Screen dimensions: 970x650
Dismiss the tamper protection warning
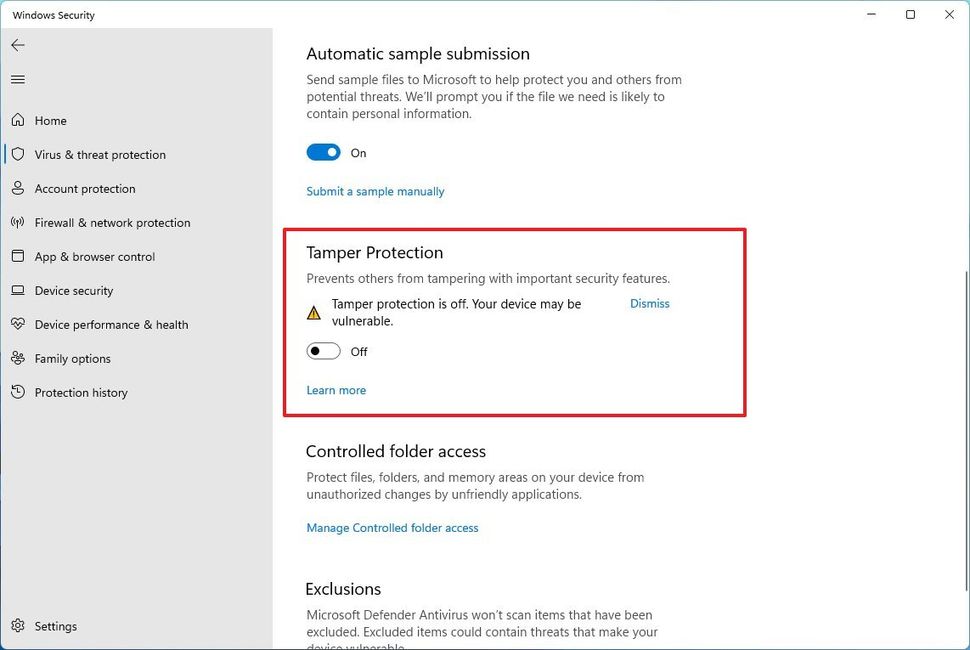(x=649, y=303)
